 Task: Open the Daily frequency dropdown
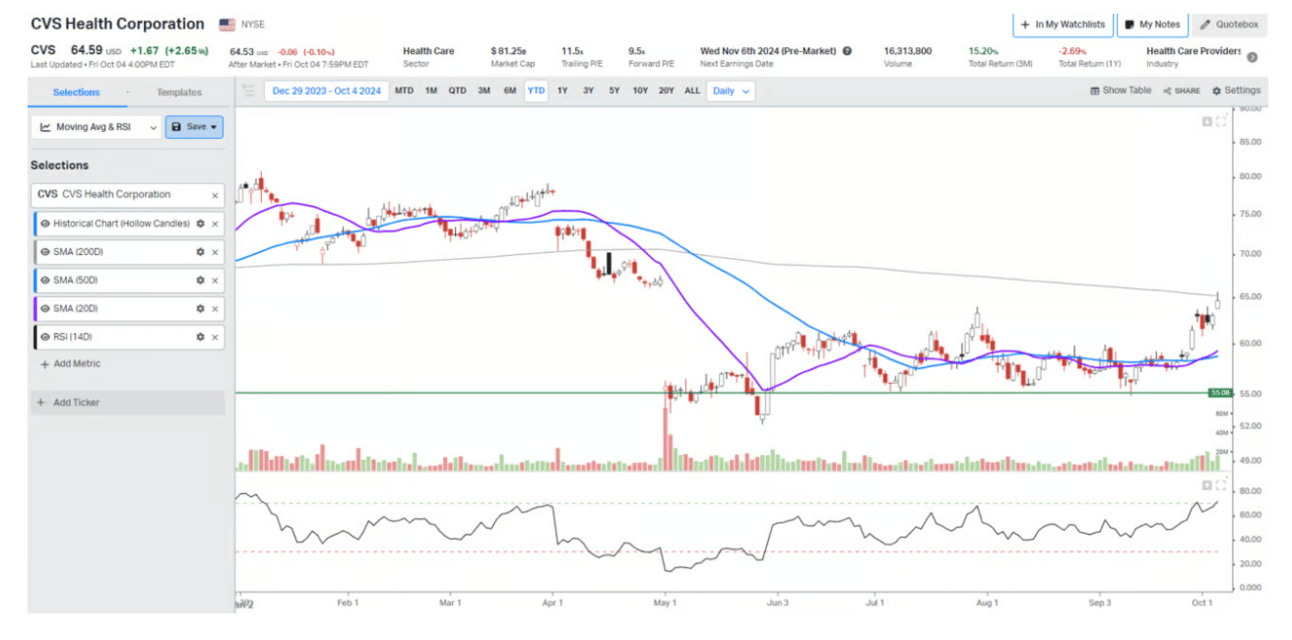730,91
